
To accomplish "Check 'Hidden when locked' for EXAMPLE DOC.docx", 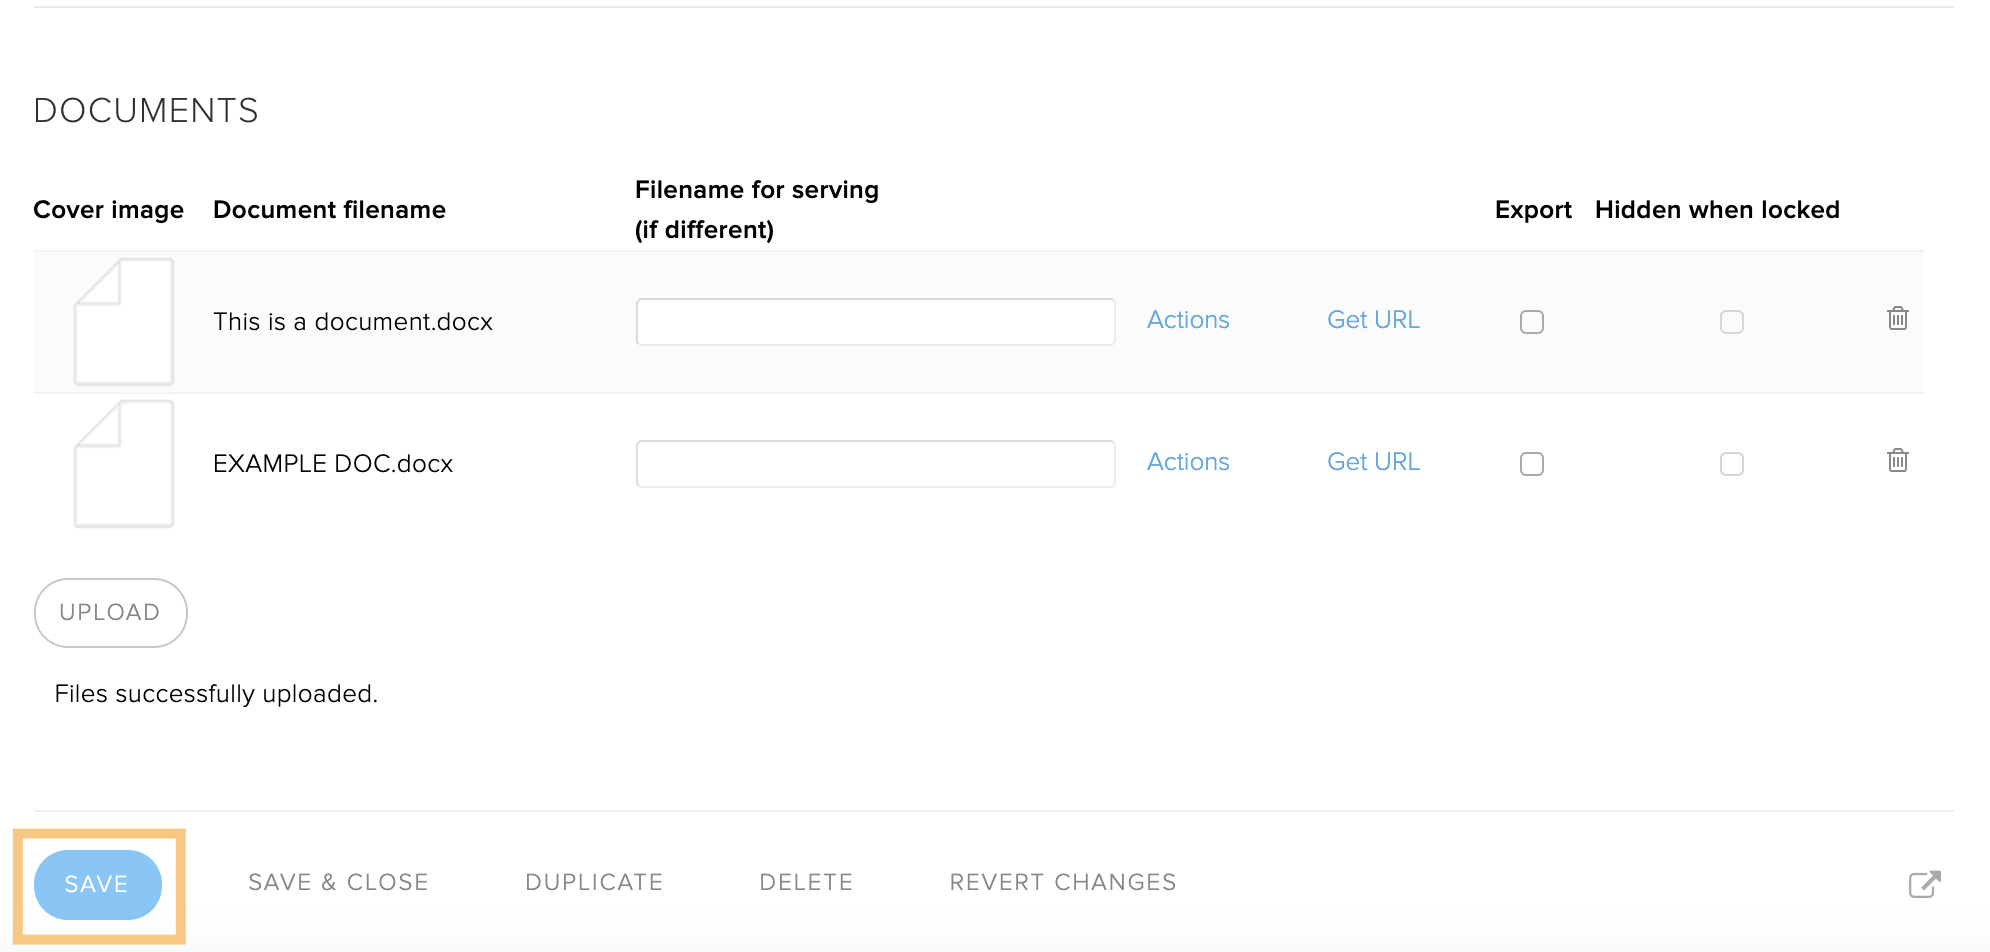I will point(1731,464).
